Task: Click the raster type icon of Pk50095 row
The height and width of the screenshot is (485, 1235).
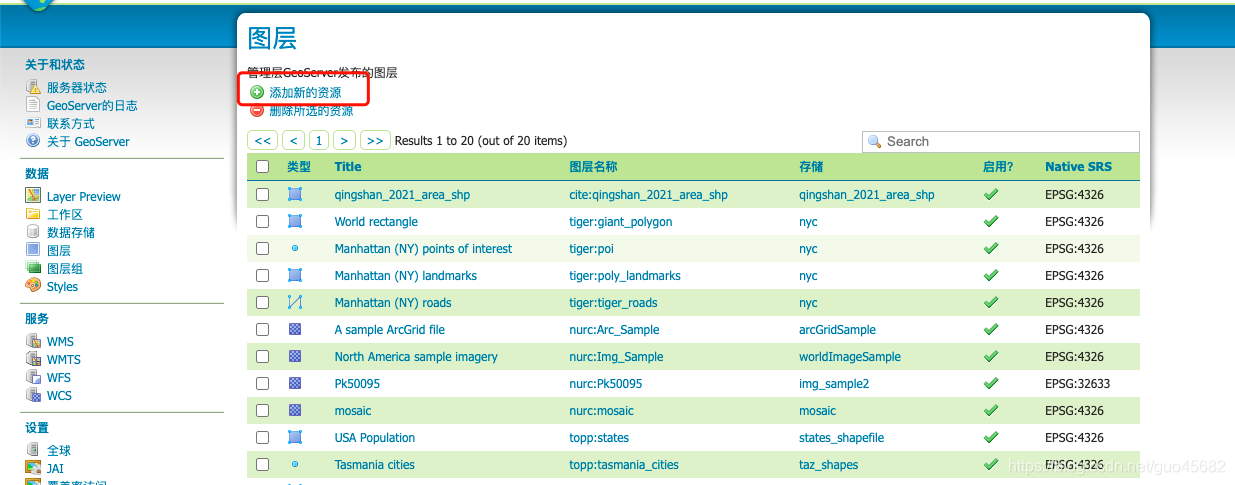Action: [x=295, y=383]
